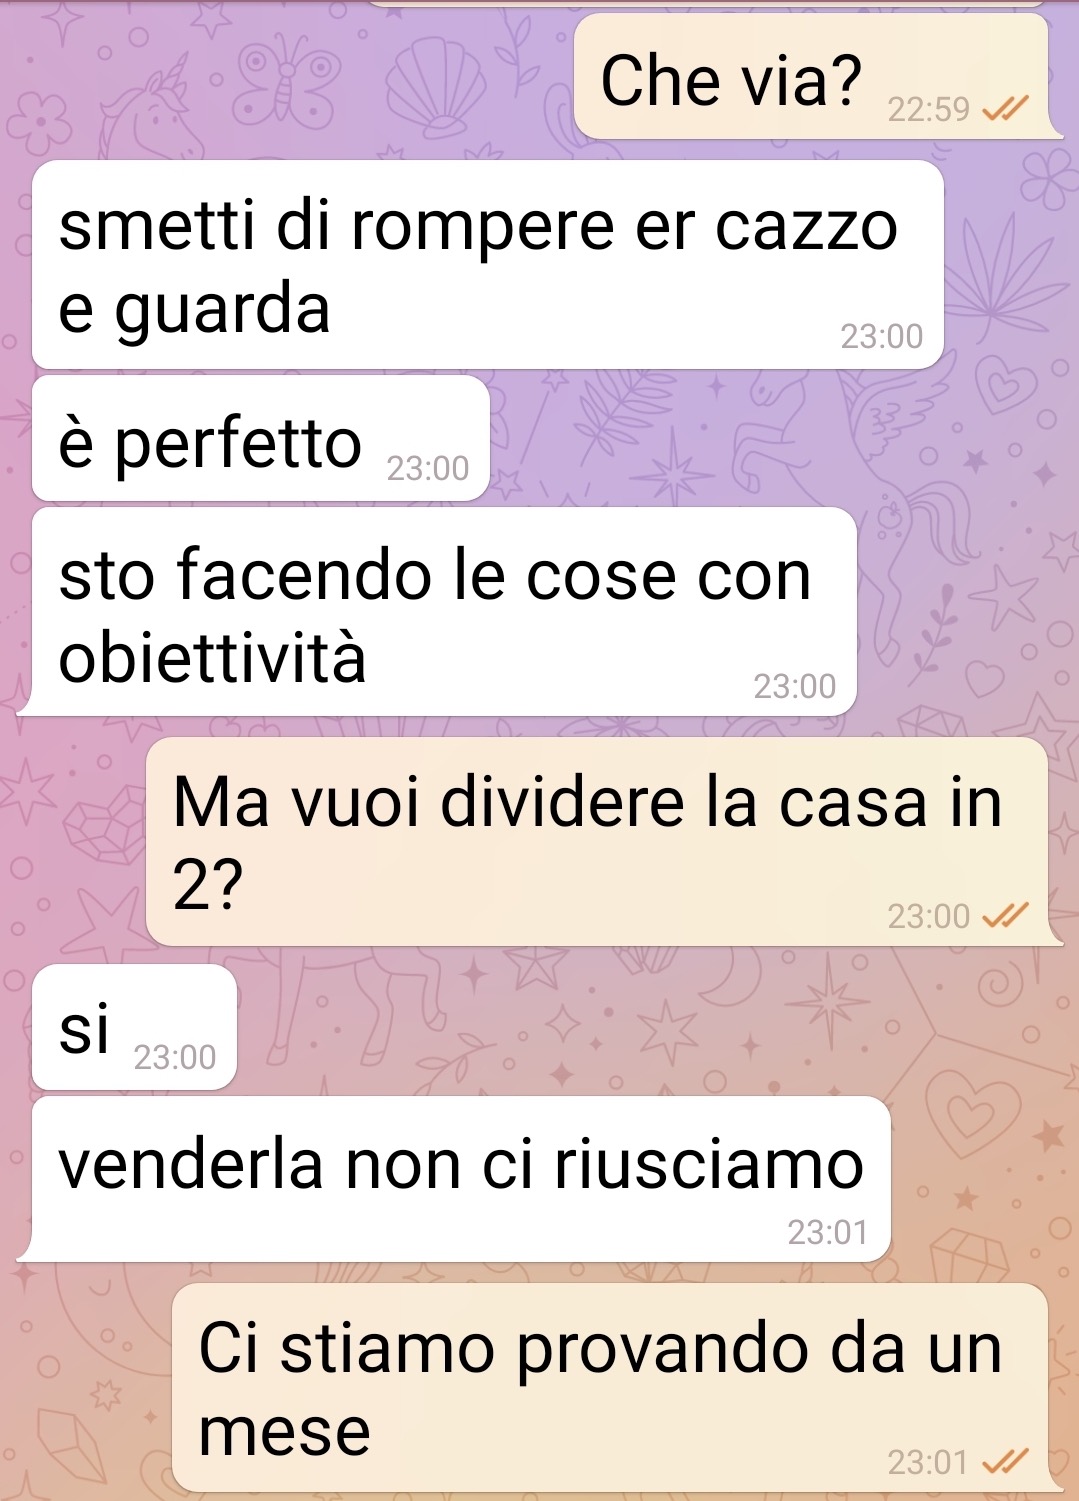The height and width of the screenshot is (1501, 1079).
Task: Tap the 'venderla non ci riusciamo' message
Action: (x=461, y=1179)
